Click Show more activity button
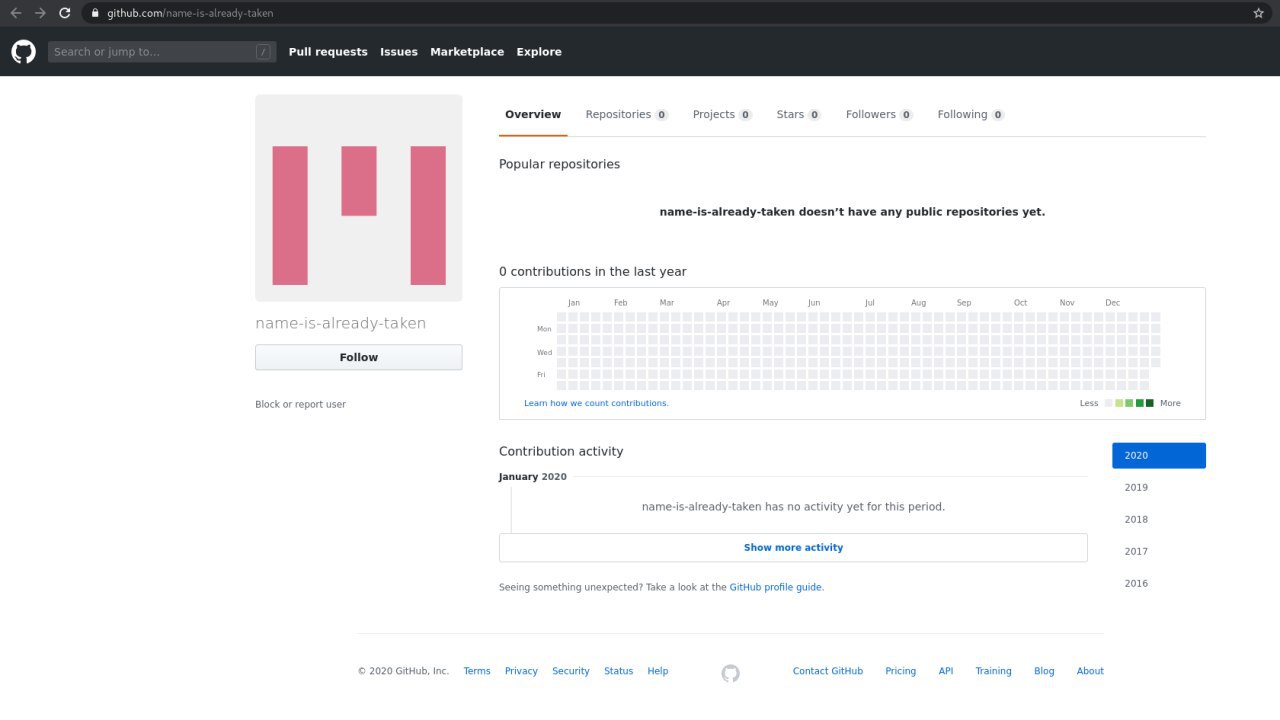This screenshot has width=1280, height=720. coord(793,548)
